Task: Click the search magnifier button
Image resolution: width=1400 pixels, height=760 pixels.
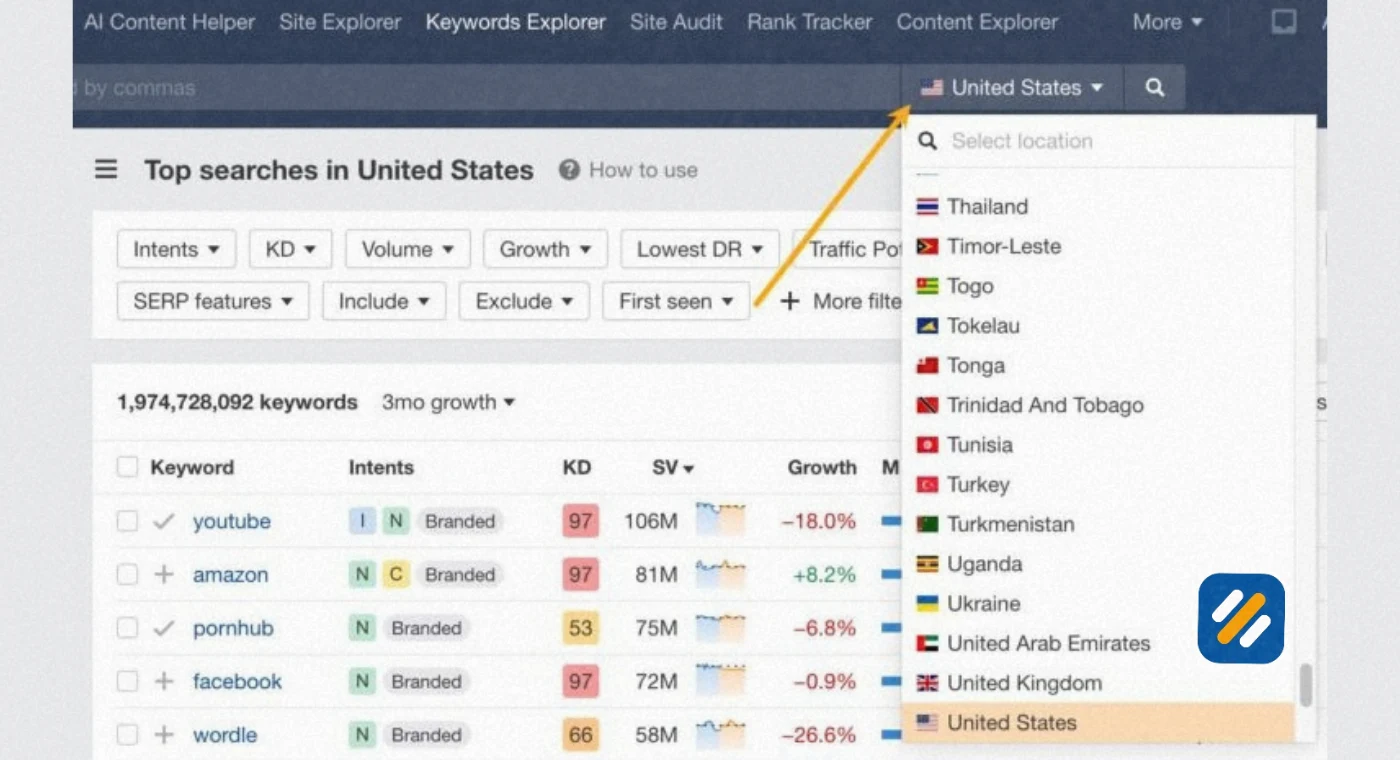Action: [1155, 88]
